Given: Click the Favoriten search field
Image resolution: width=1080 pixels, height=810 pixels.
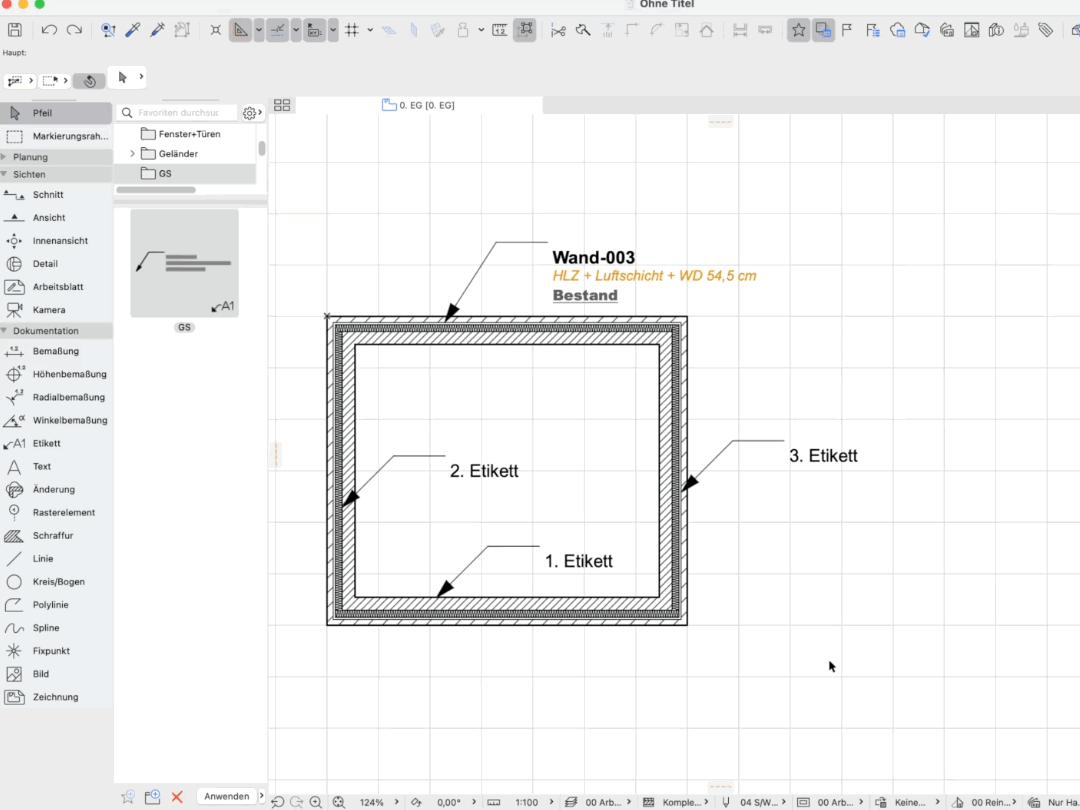Looking at the screenshot, I should tap(178, 112).
